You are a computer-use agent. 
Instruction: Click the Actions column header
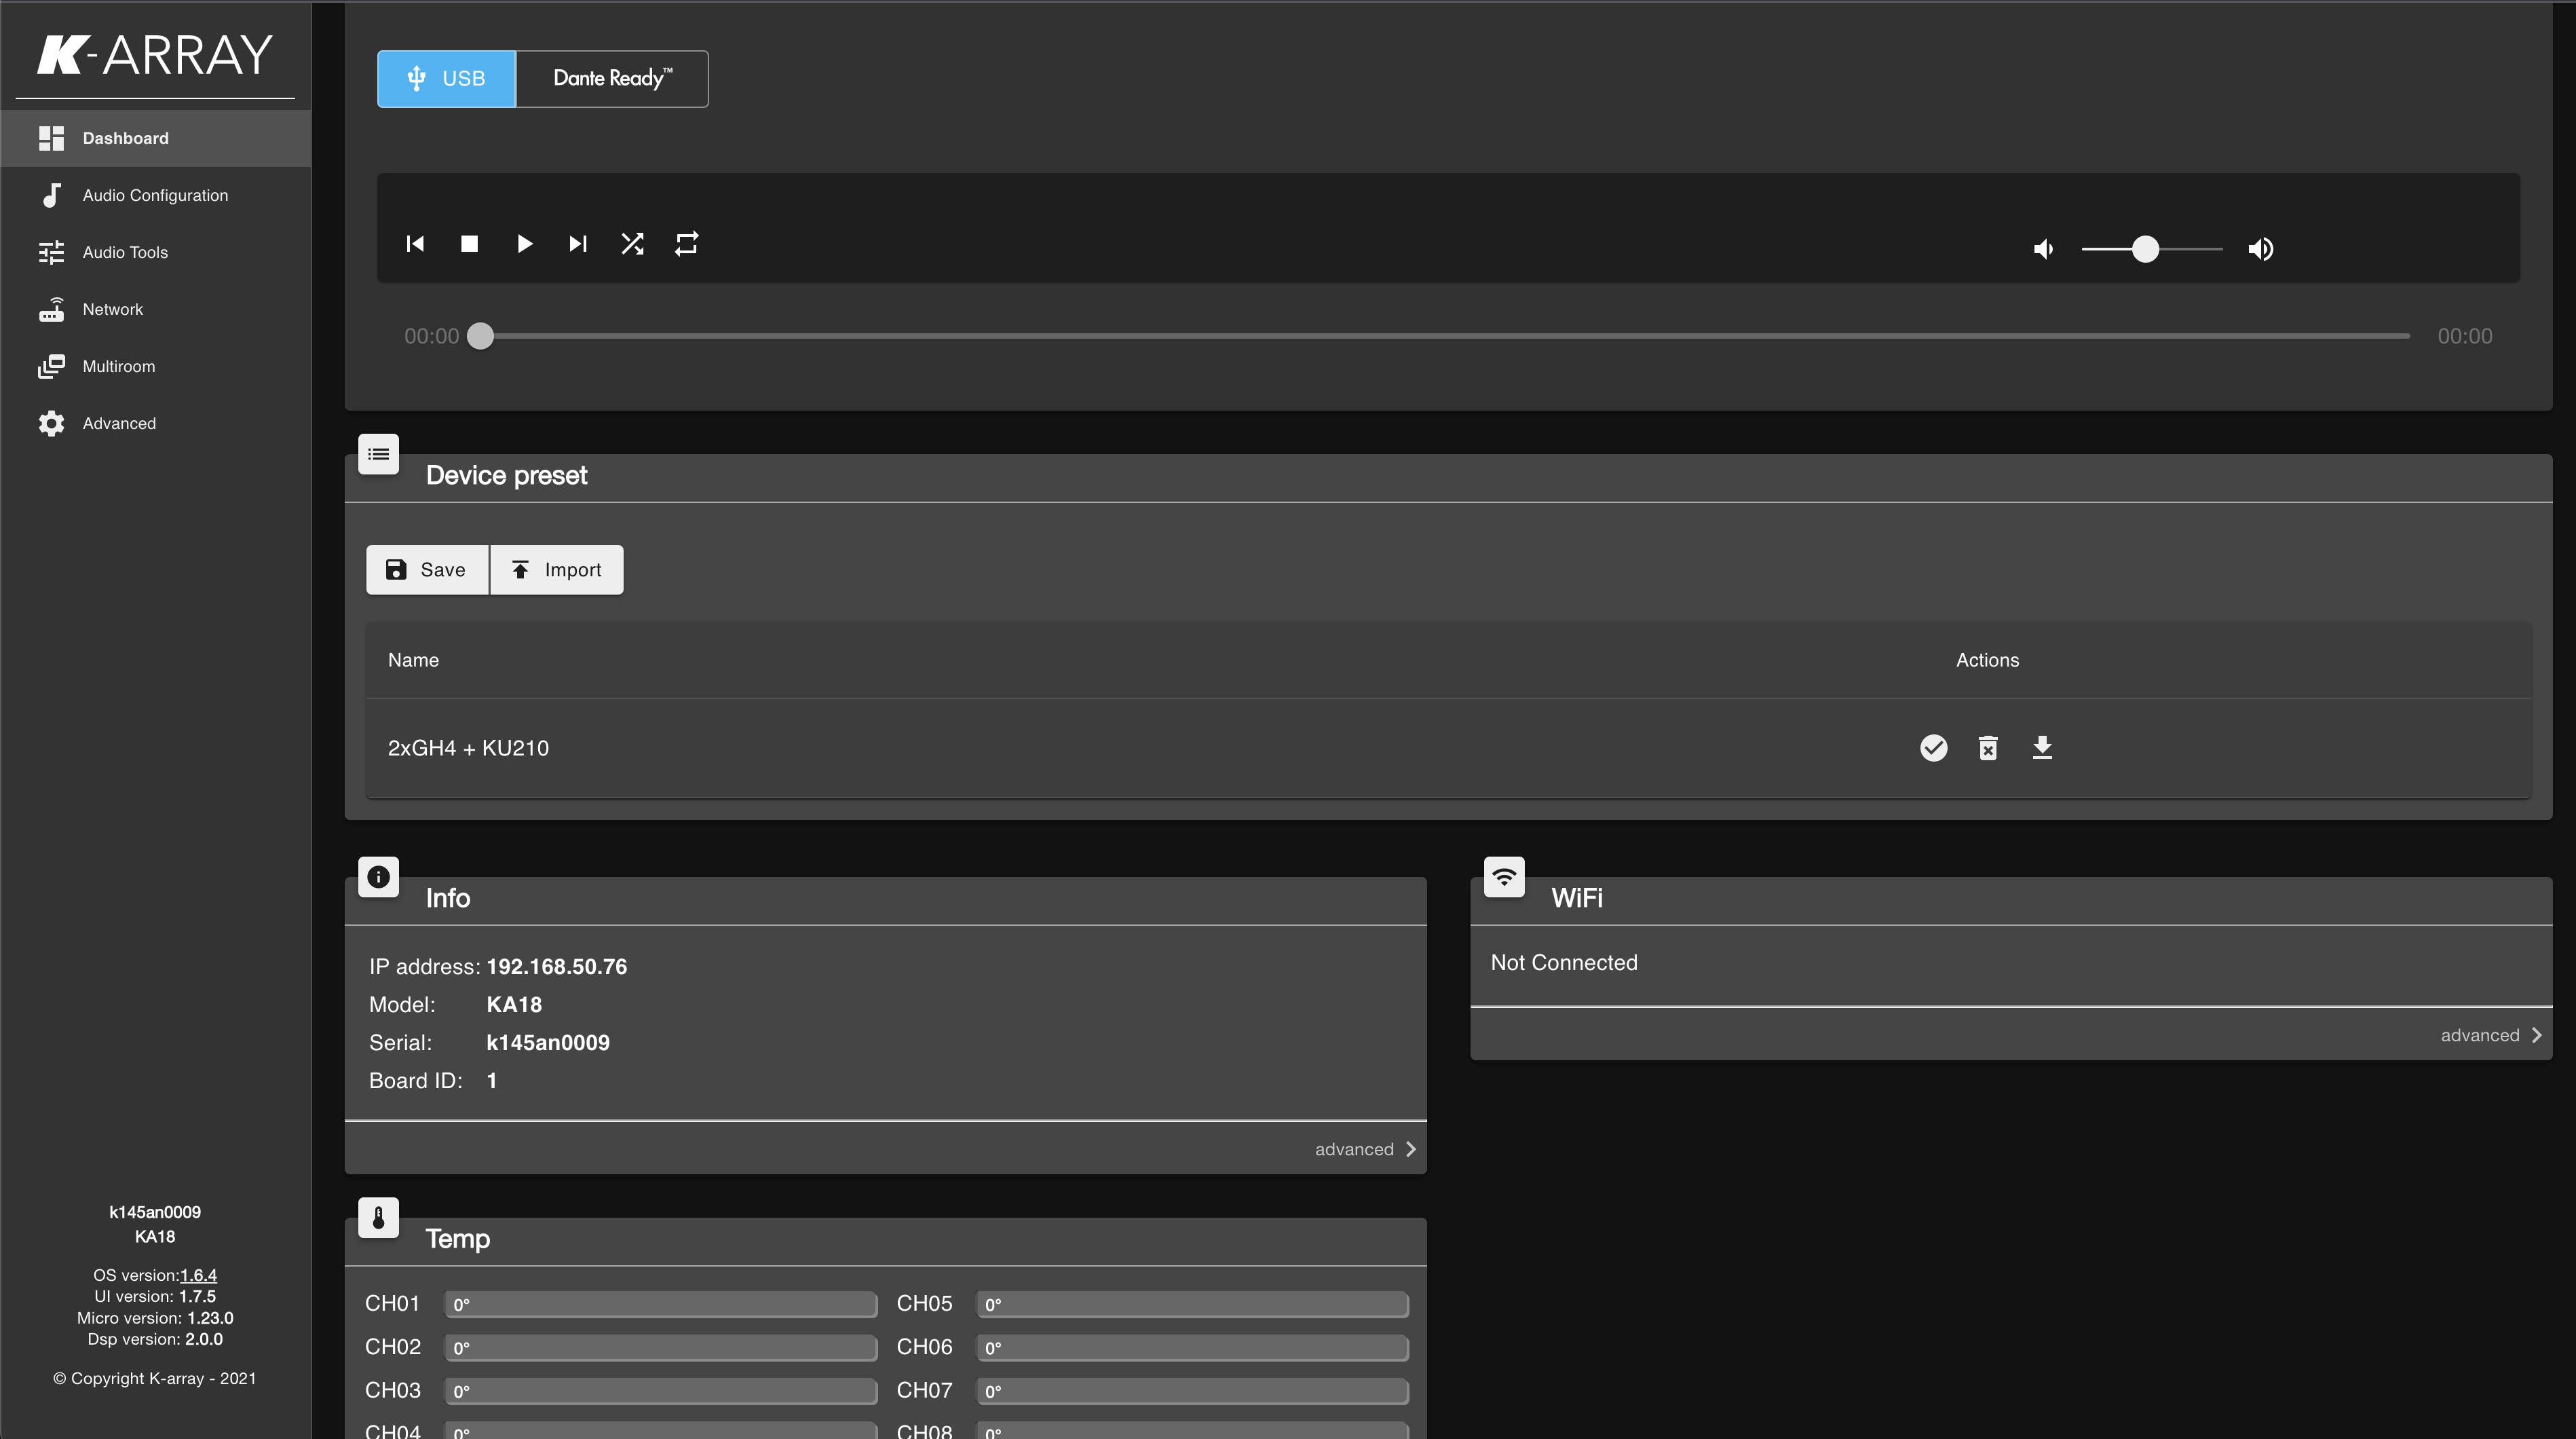pos(1987,660)
